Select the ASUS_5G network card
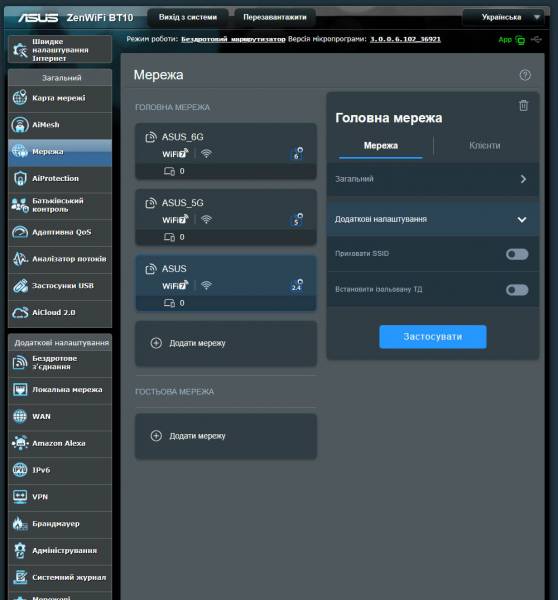Image resolution: width=558 pixels, height=600 pixels. (226, 217)
